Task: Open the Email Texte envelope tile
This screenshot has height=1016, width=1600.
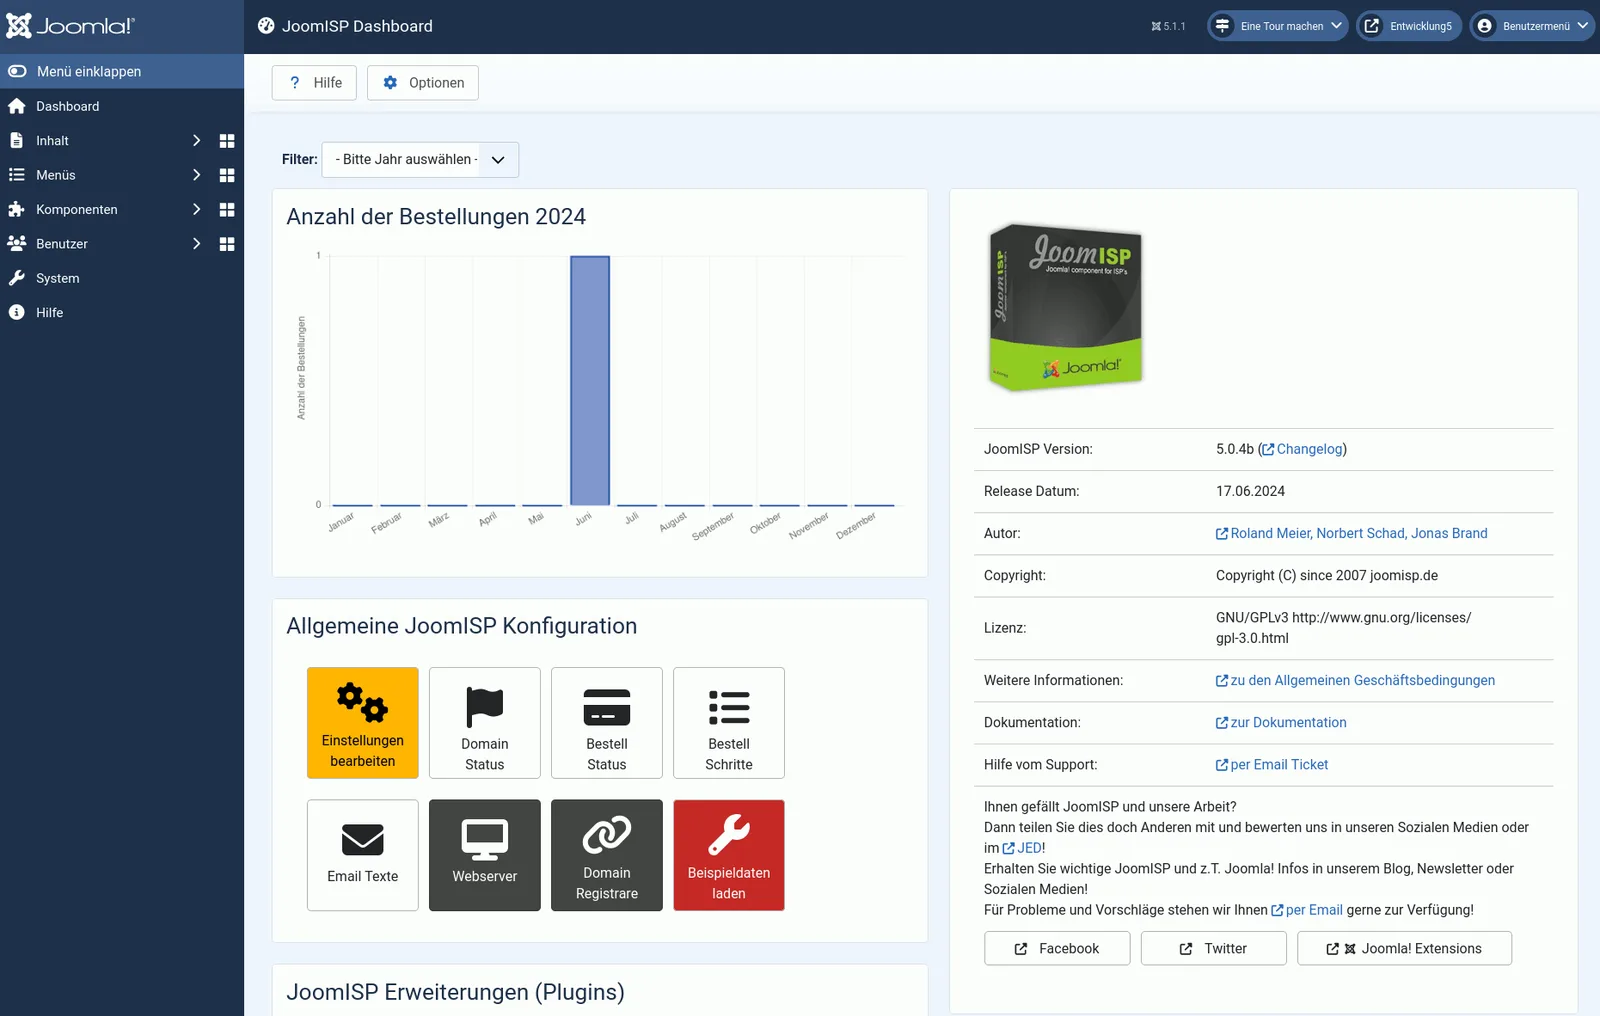Action: 362,855
